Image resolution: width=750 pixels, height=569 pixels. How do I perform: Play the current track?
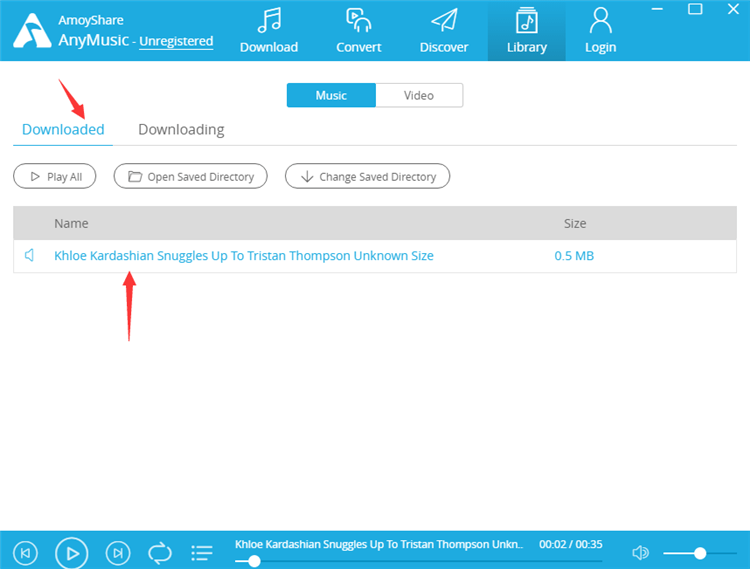pyautogui.click(x=72, y=553)
